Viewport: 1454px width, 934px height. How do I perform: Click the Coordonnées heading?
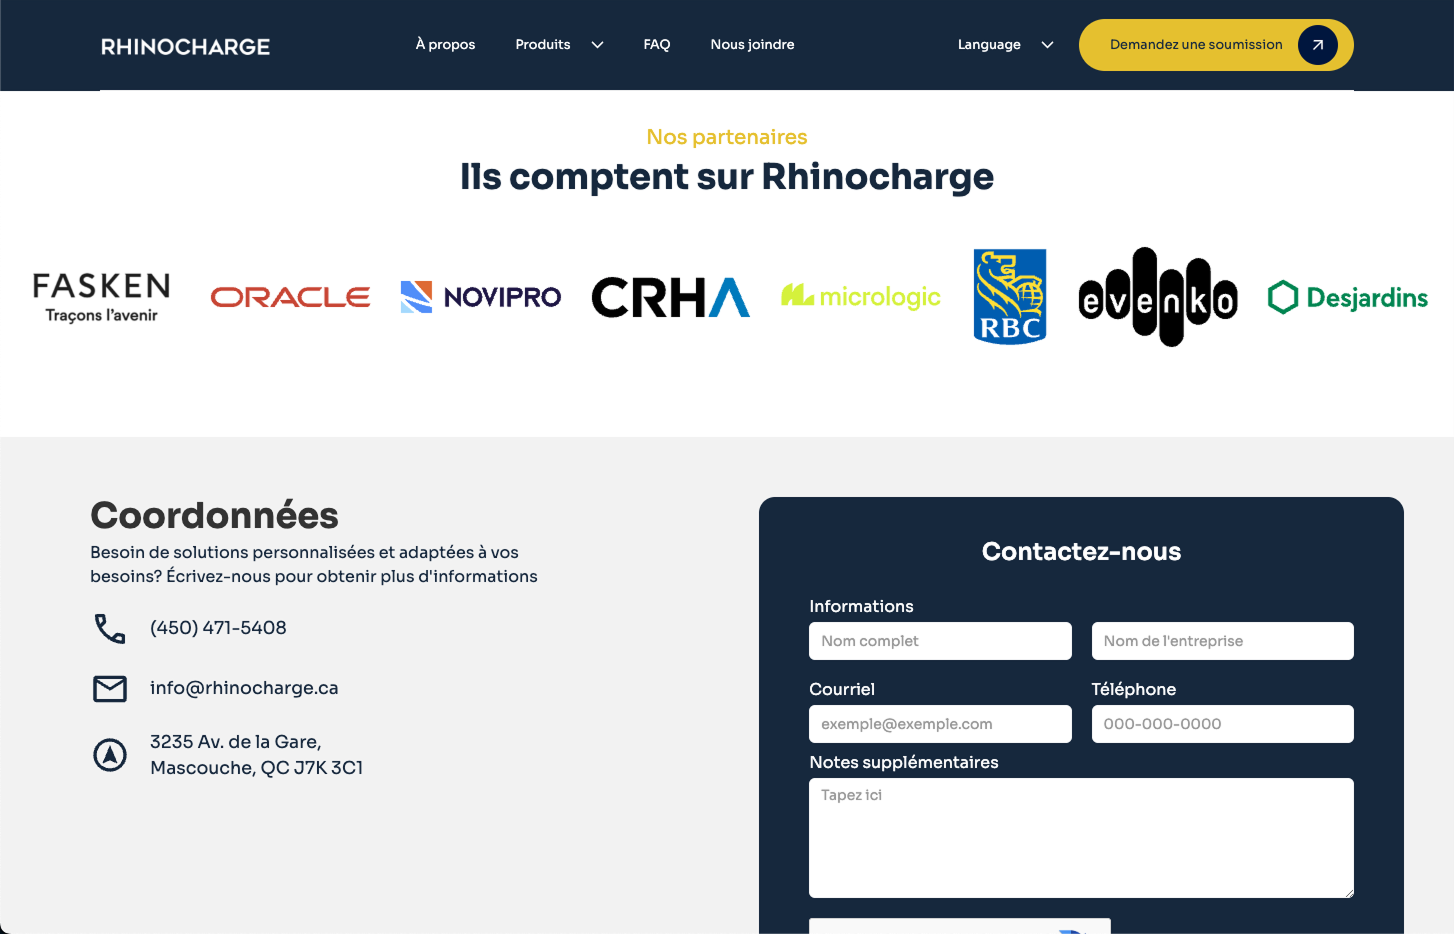(x=214, y=516)
